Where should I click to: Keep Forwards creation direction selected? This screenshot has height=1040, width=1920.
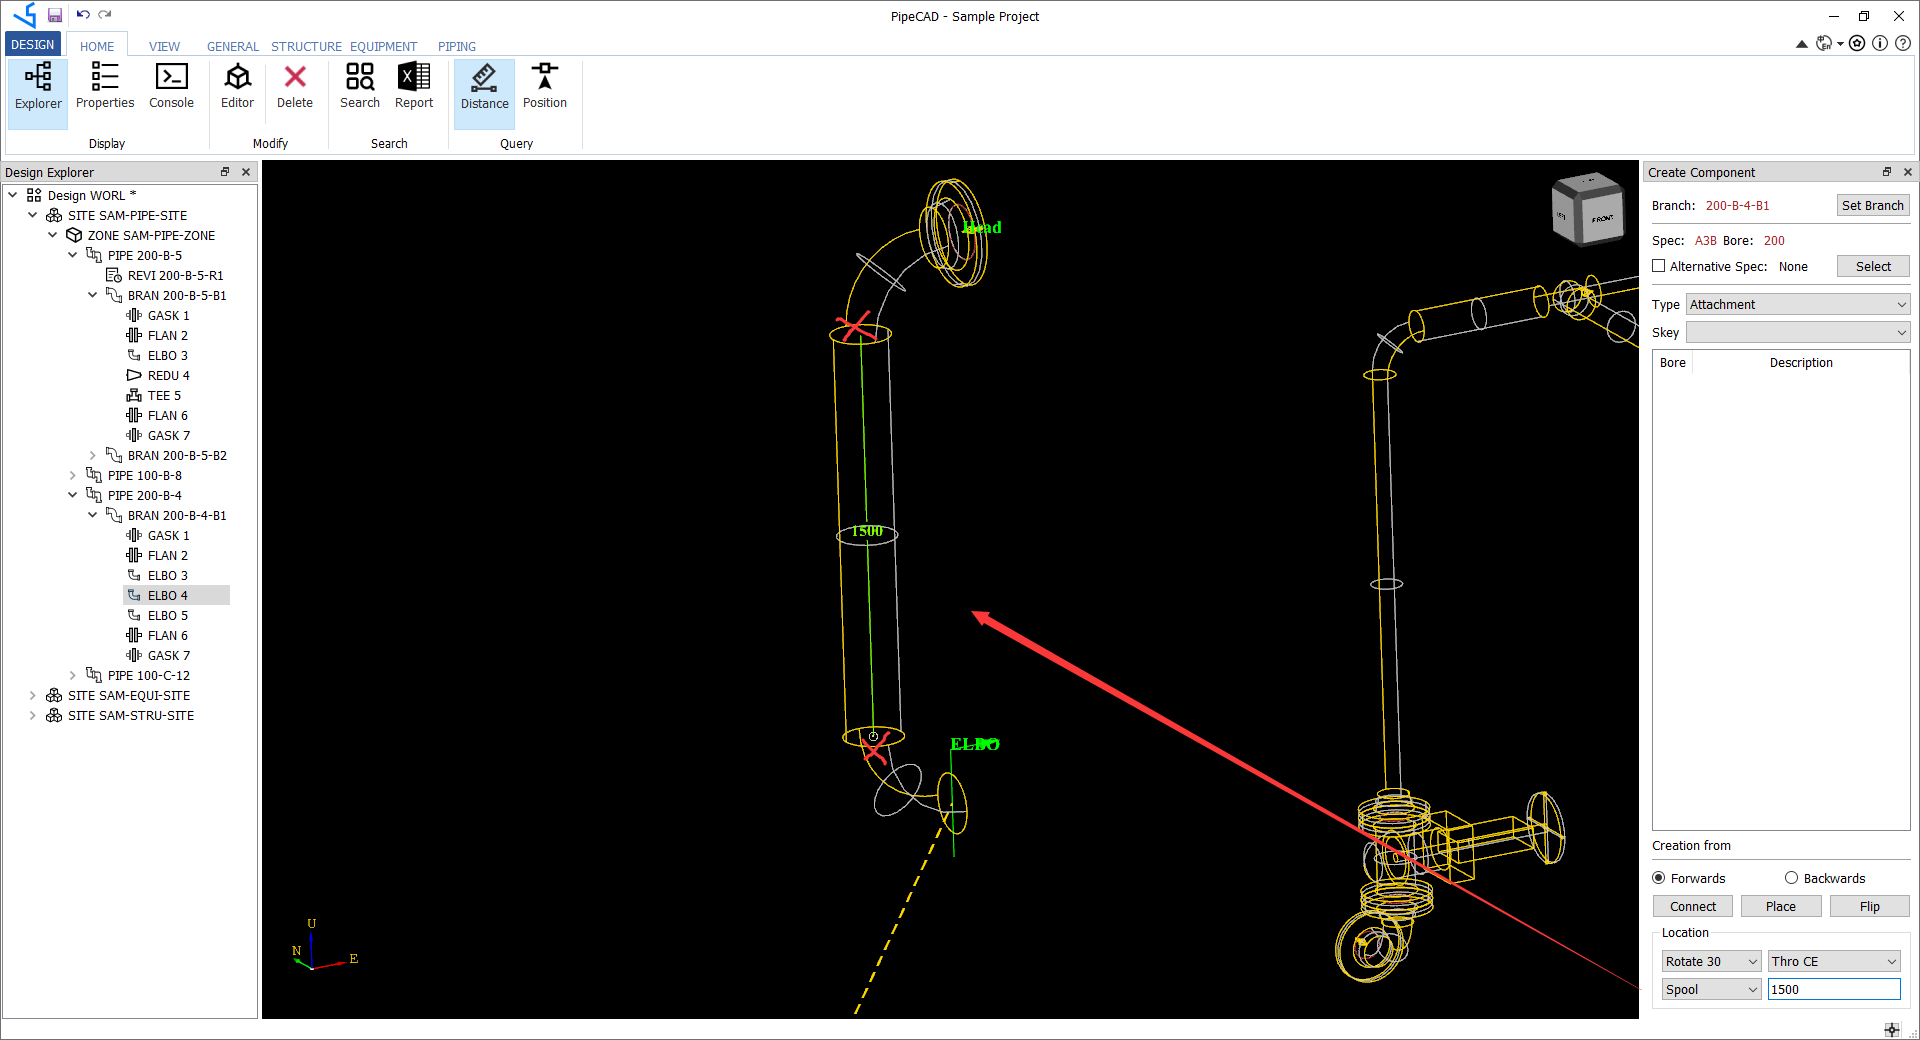[1658, 878]
